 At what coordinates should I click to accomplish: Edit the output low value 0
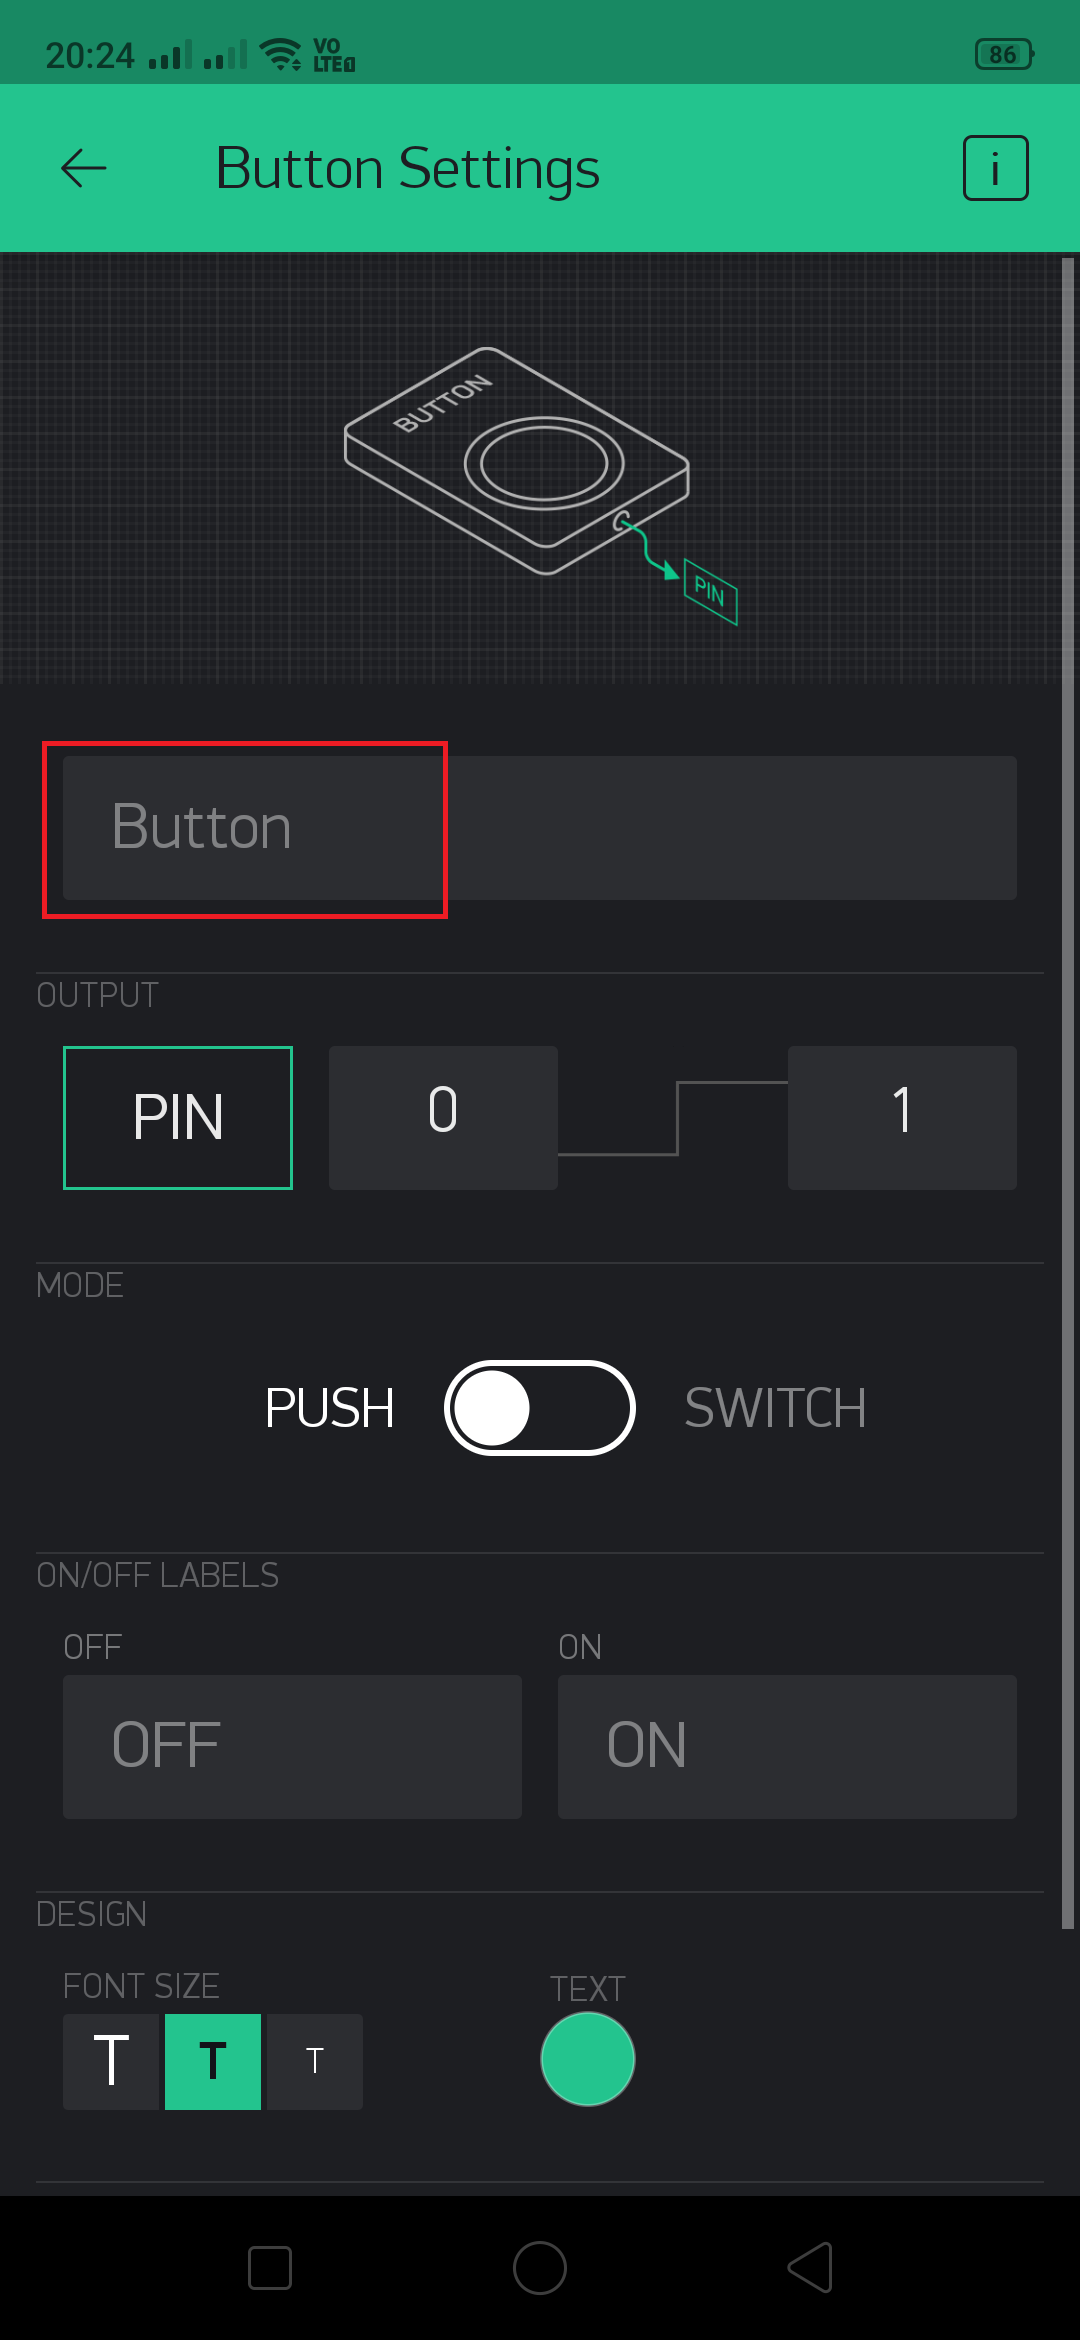click(x=443, y=1118)
